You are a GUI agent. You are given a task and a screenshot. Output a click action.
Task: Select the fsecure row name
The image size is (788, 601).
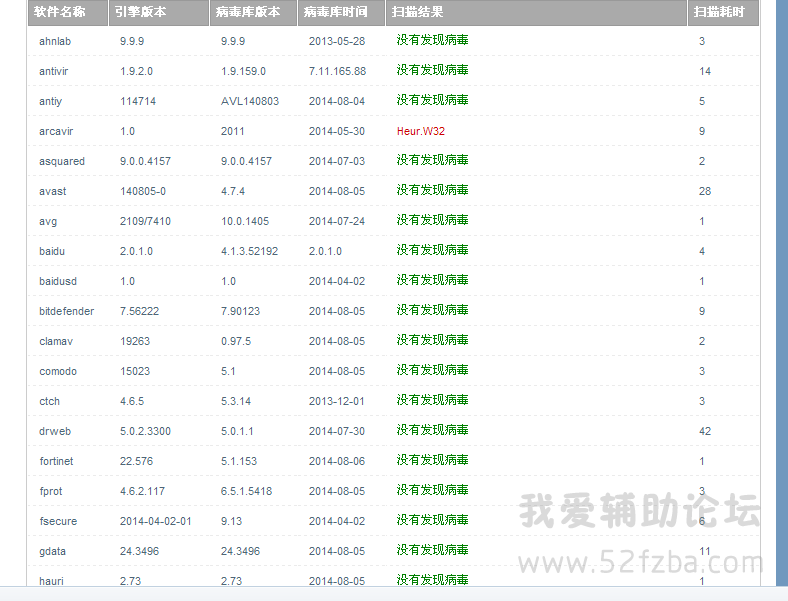pyautogui.click(x=58, y=522)
